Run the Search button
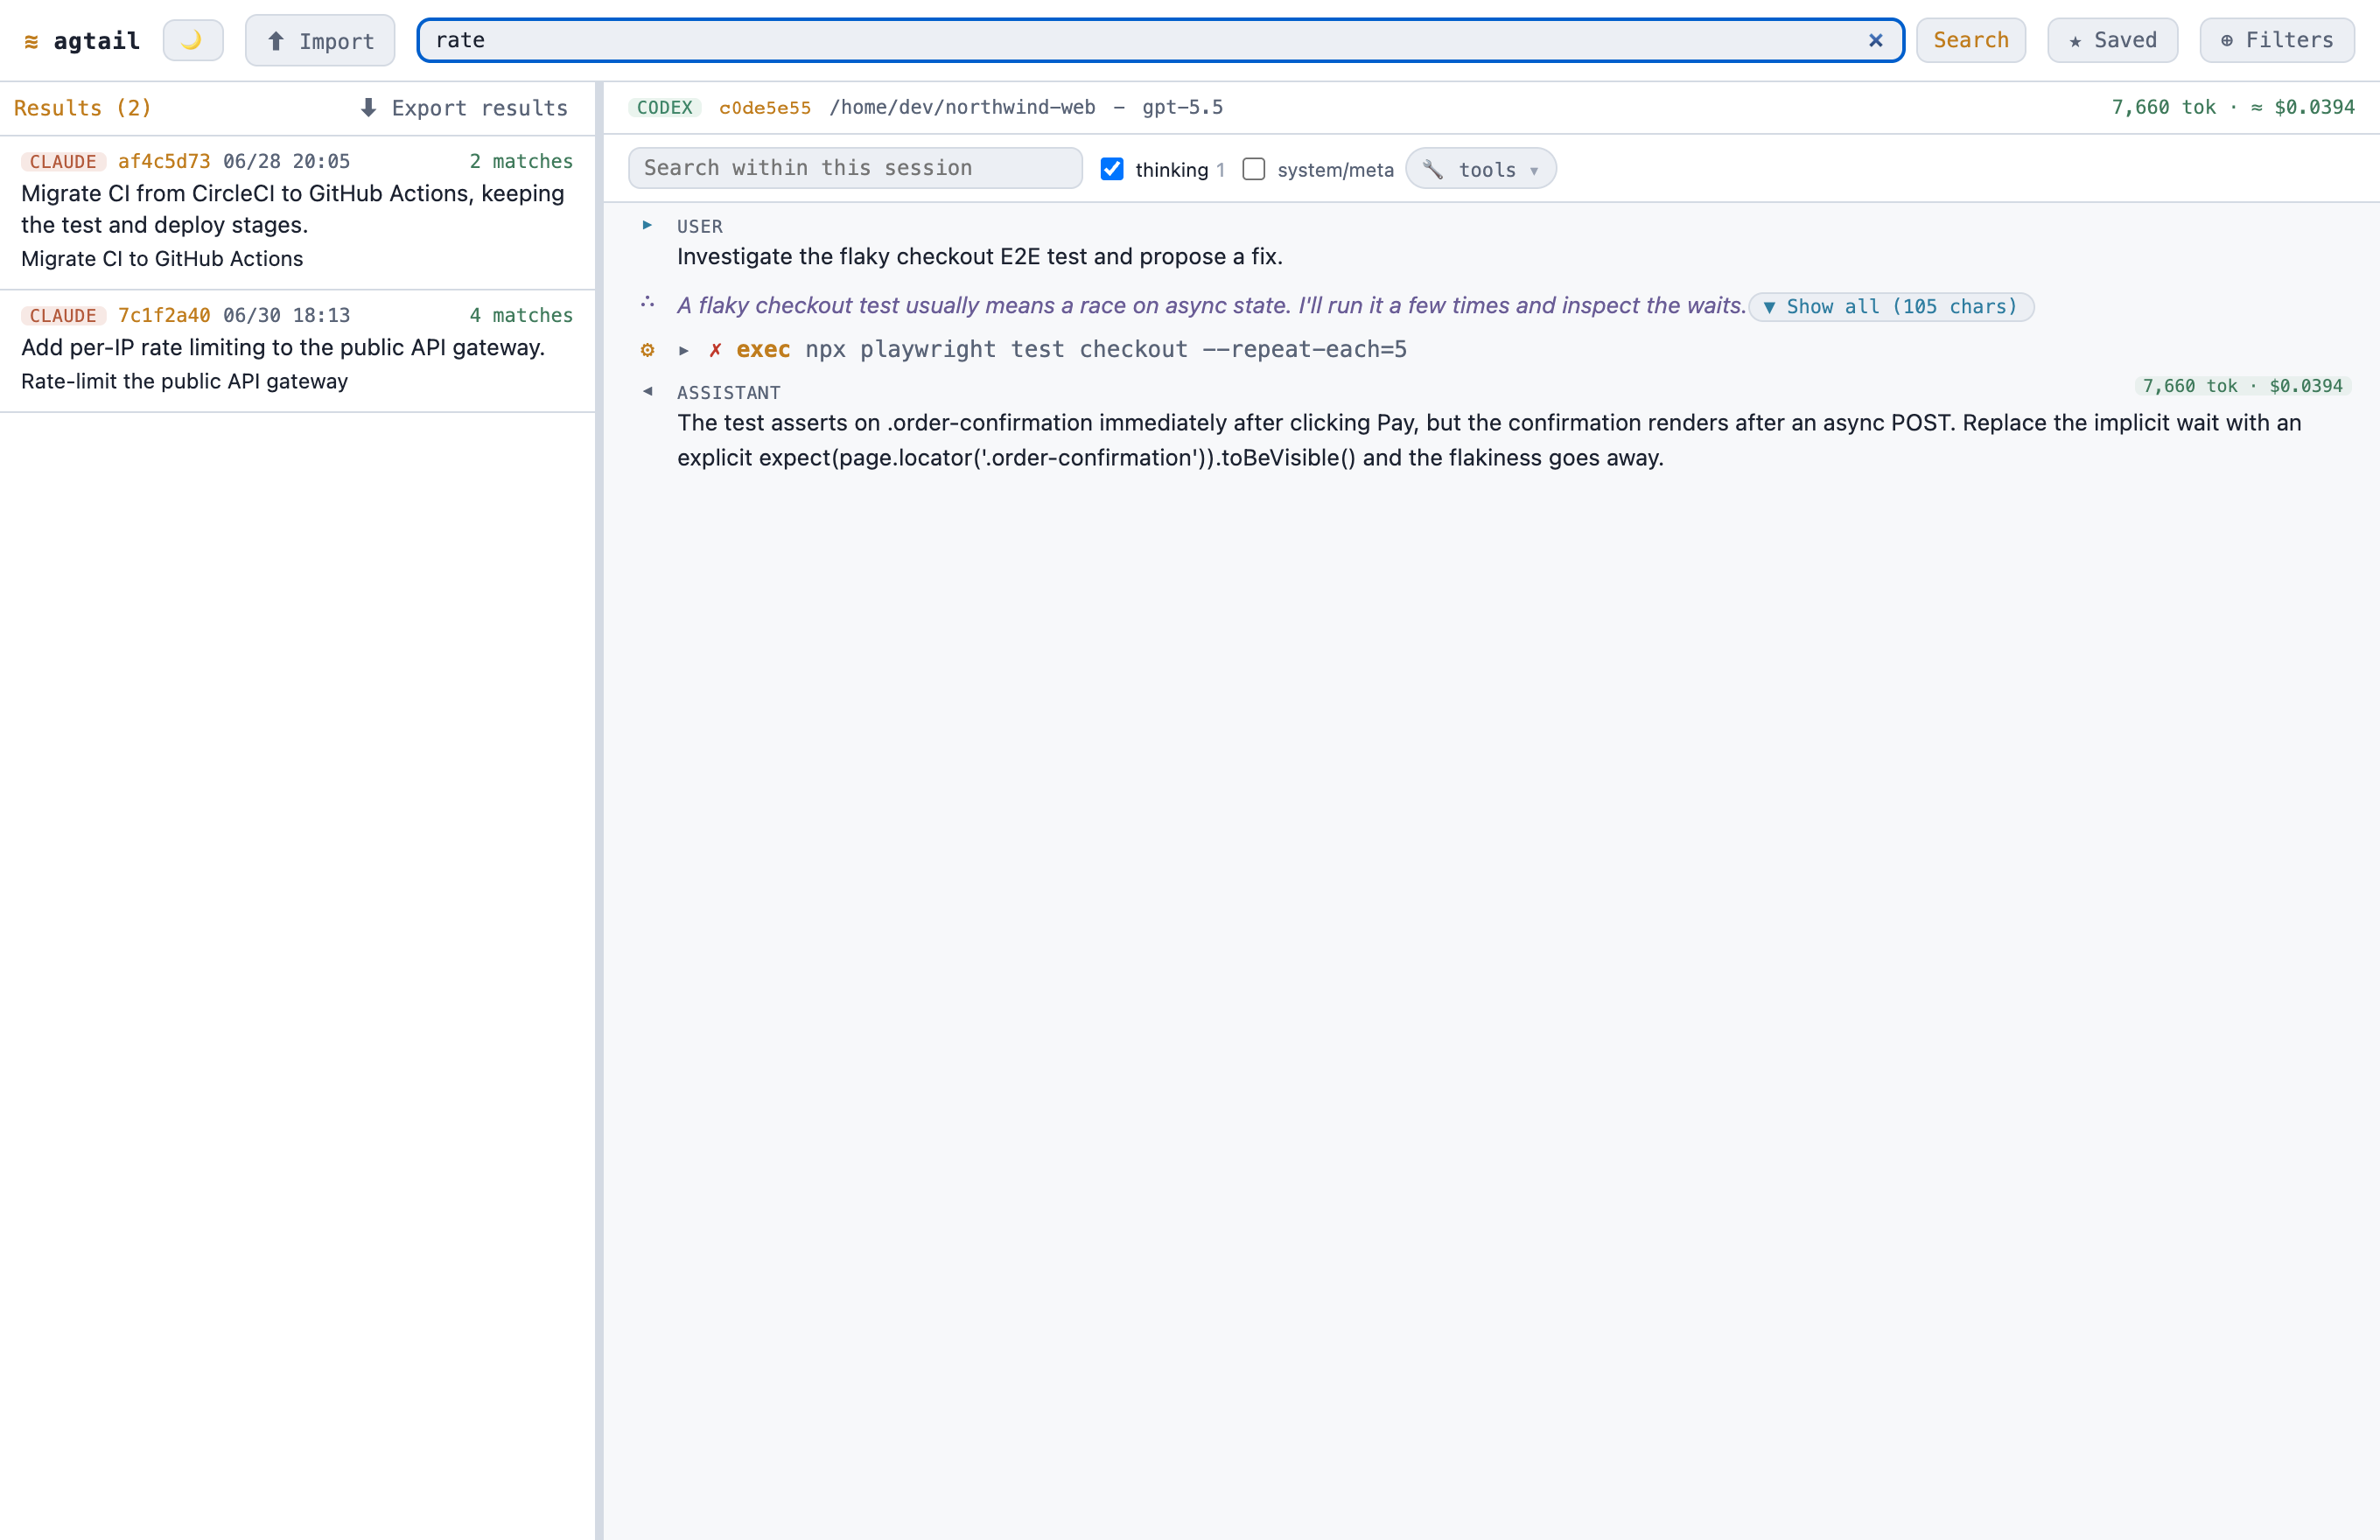2380x1540 pixels. tap(1970, 40)
